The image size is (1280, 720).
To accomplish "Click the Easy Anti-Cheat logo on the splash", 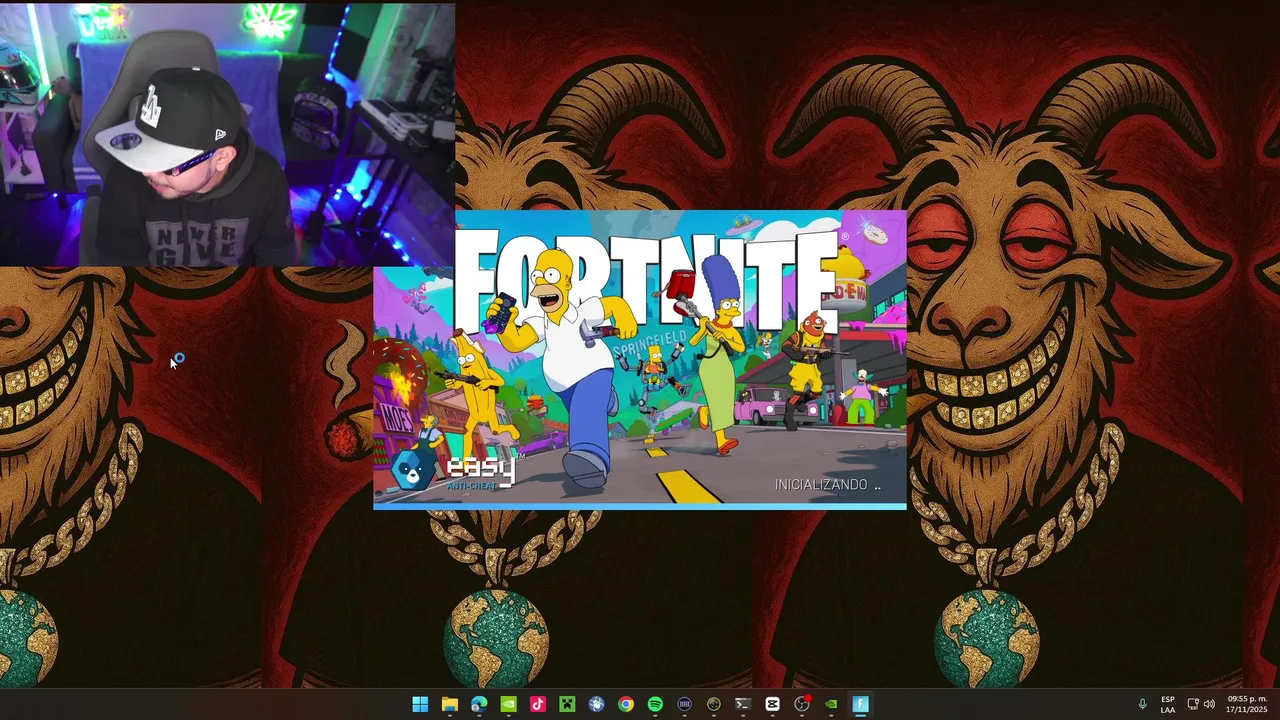I will pyautogui.click(x=456, y=470).
